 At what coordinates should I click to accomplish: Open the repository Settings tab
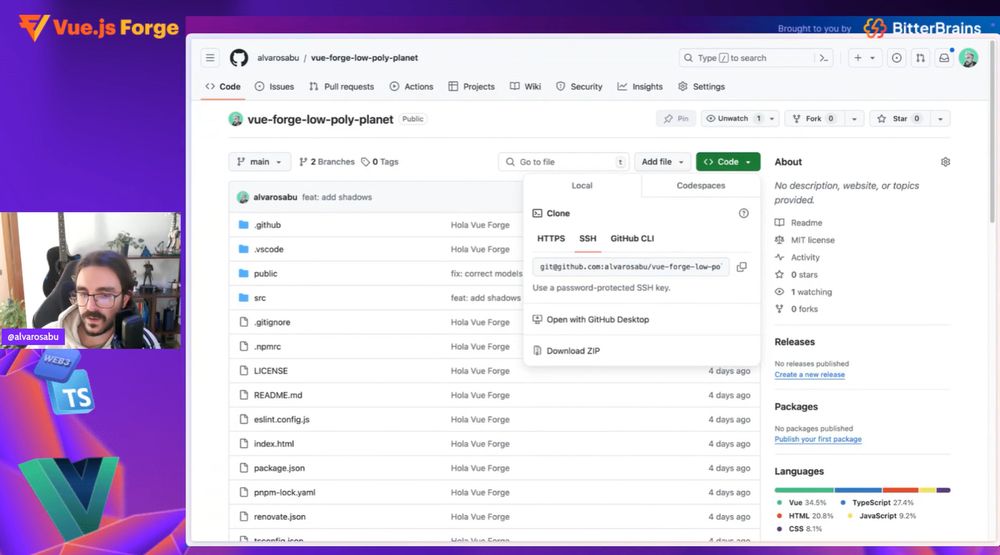tap(701, 87)
